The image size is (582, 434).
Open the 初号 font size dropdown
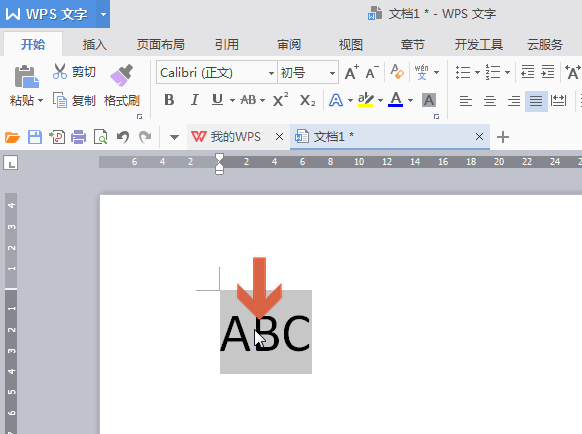[332, 73]
